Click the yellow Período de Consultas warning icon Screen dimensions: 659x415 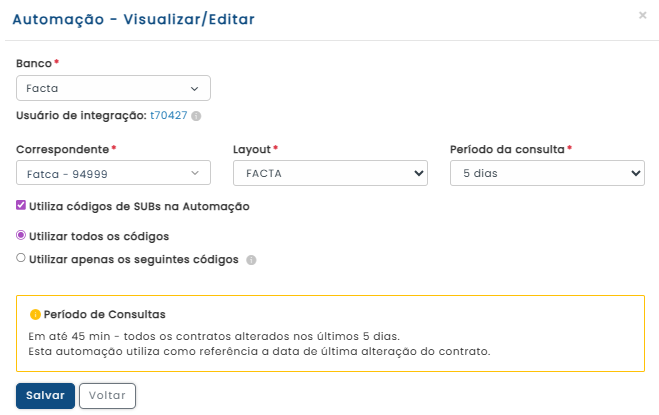pyautogui.click(x=35, y=314)
